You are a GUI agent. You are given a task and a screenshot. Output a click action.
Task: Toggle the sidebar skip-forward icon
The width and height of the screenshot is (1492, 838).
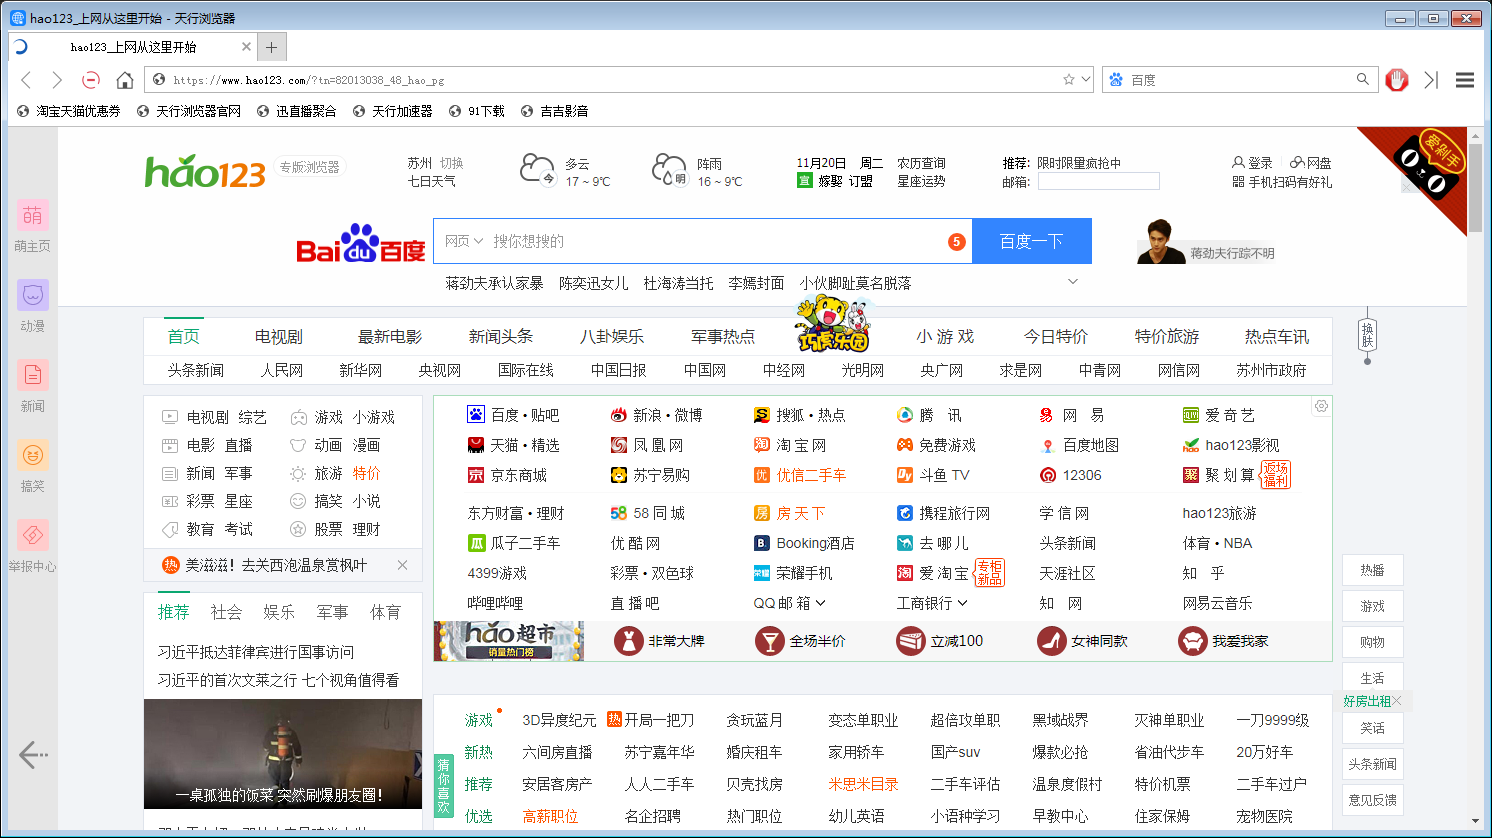point(1431,80)
